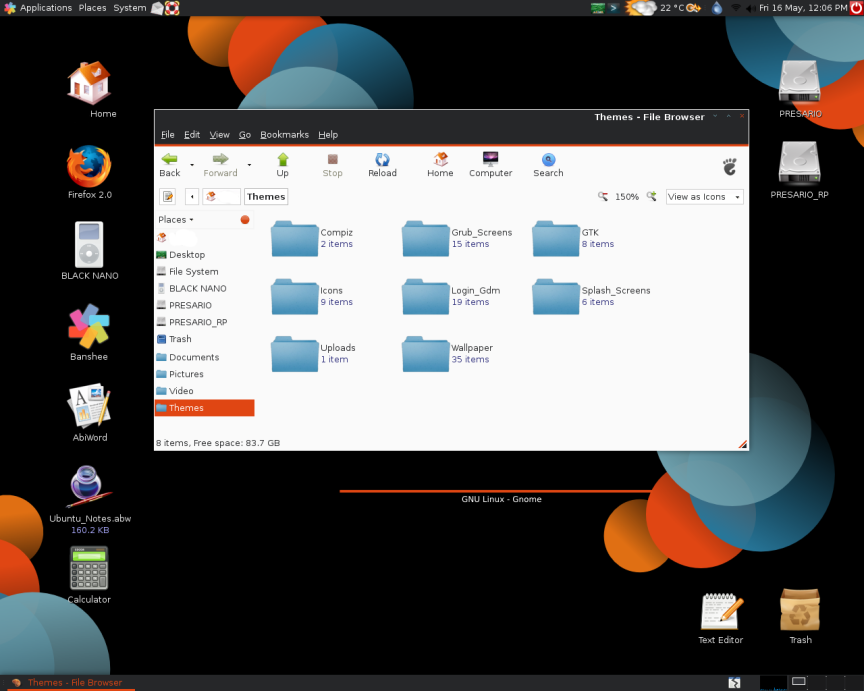Open AbiWord desktop shortcut
This screenshot has width=864, height=691.
(x=89, y=413)
